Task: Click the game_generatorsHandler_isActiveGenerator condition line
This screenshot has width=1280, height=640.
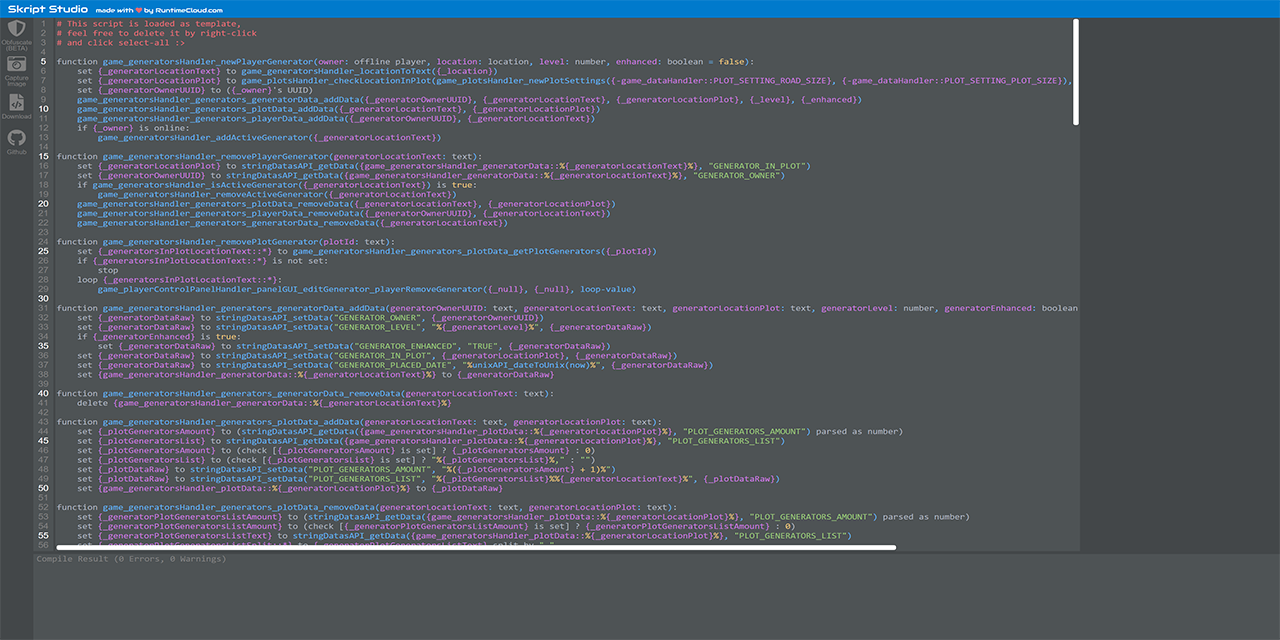Action: pos(277,185)
